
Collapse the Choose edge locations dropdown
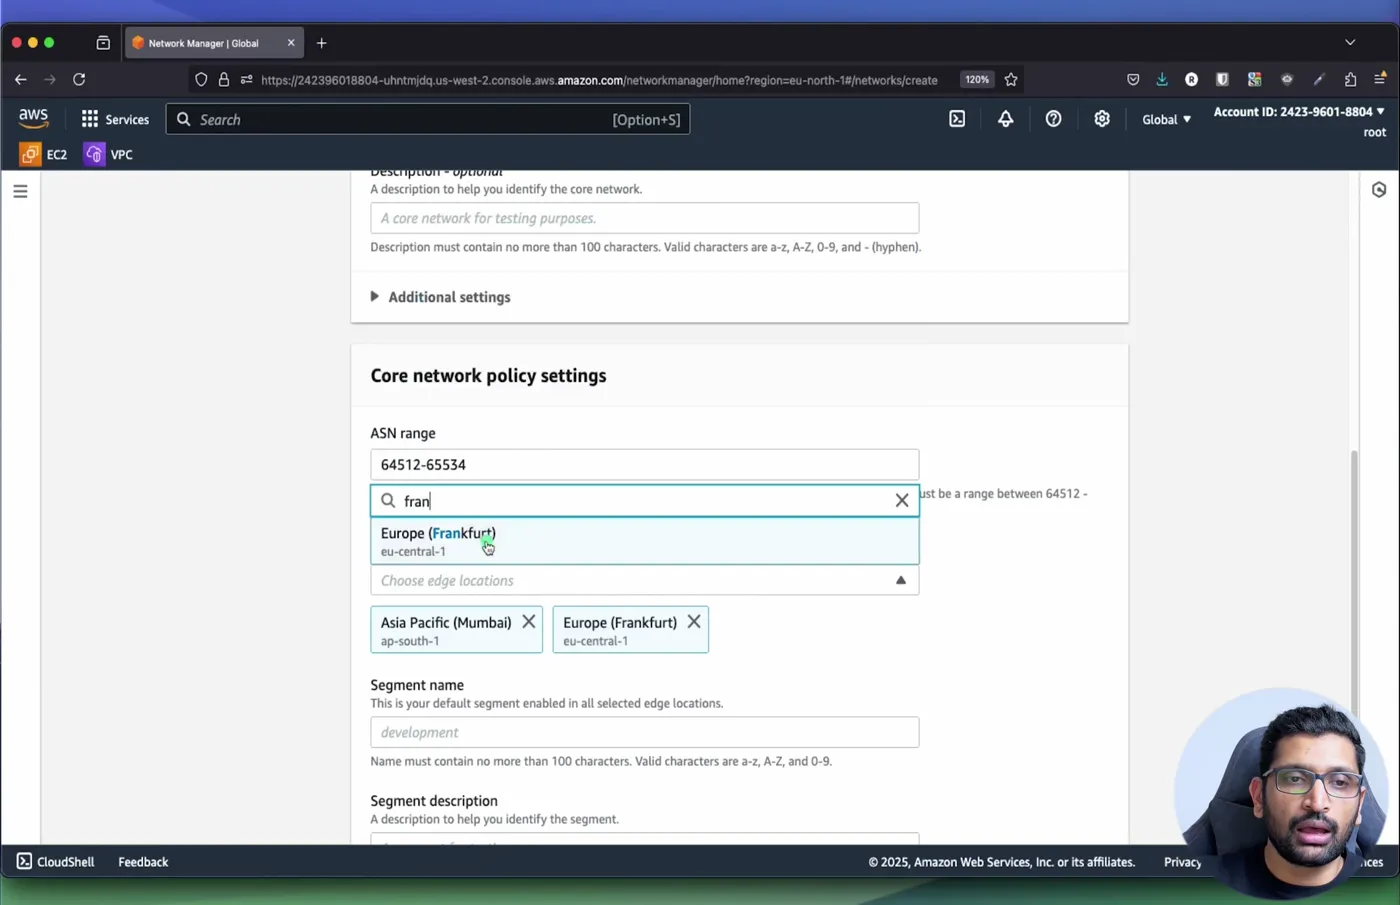coord(900,580)
